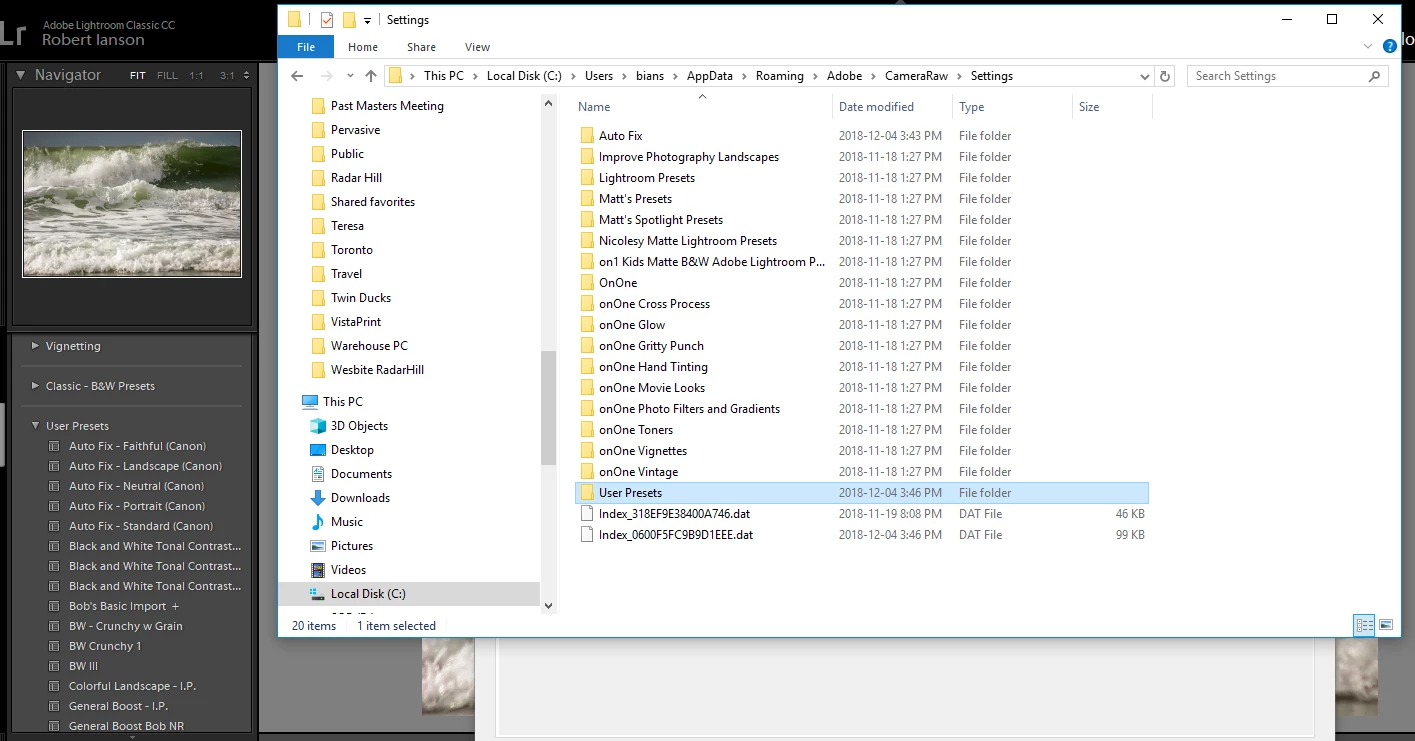
Task: Set Navigator zoom to FIT
Action: (137, 76)
